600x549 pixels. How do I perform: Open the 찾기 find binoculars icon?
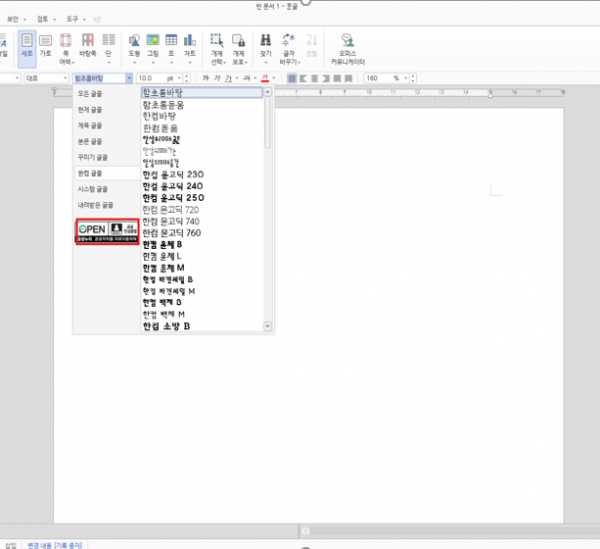(x=266, y=49)
